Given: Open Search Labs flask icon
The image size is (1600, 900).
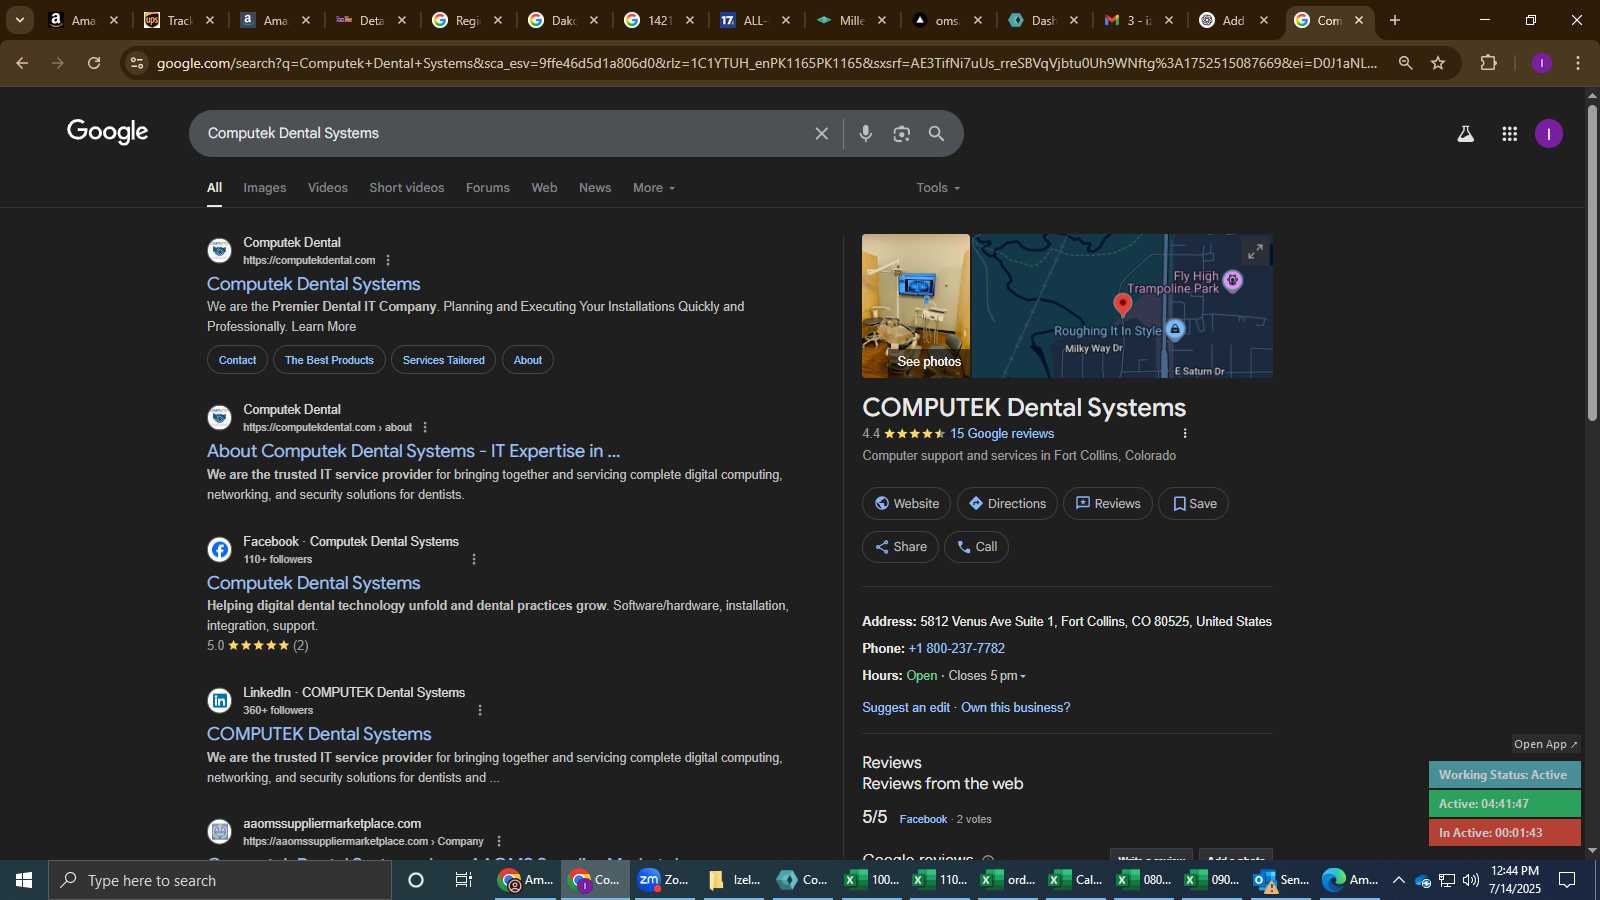Looking at the screenshot, I should (x=1465, y=134).
